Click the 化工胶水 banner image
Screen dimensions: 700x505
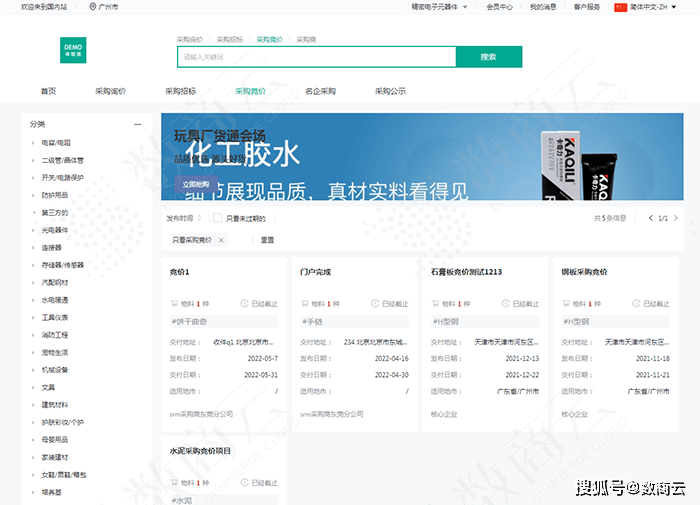[422, 157]
